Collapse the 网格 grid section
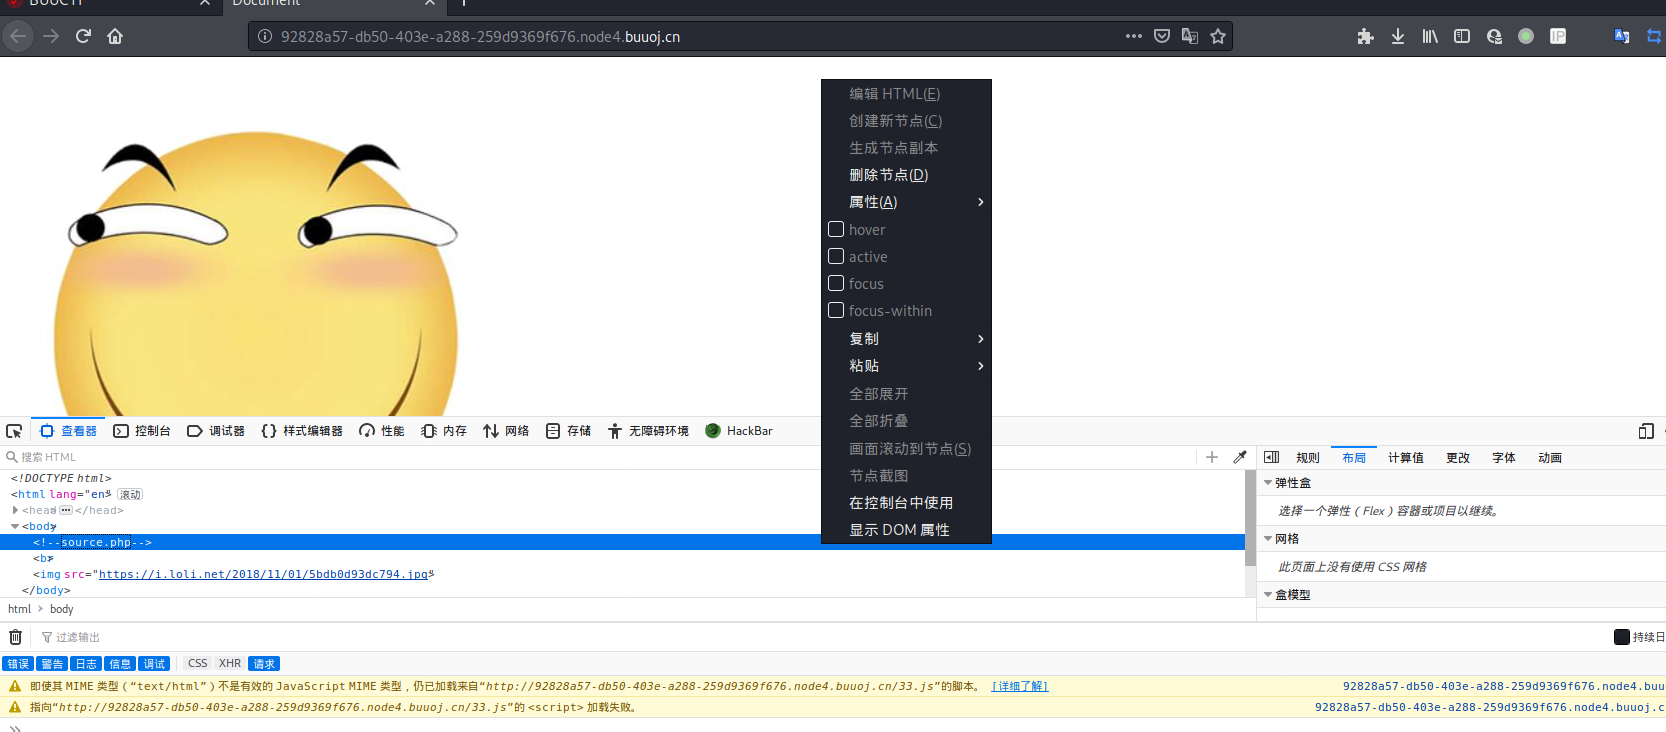The height and width of the screenshot is (732, 1666). click(x=1268, y=539)
